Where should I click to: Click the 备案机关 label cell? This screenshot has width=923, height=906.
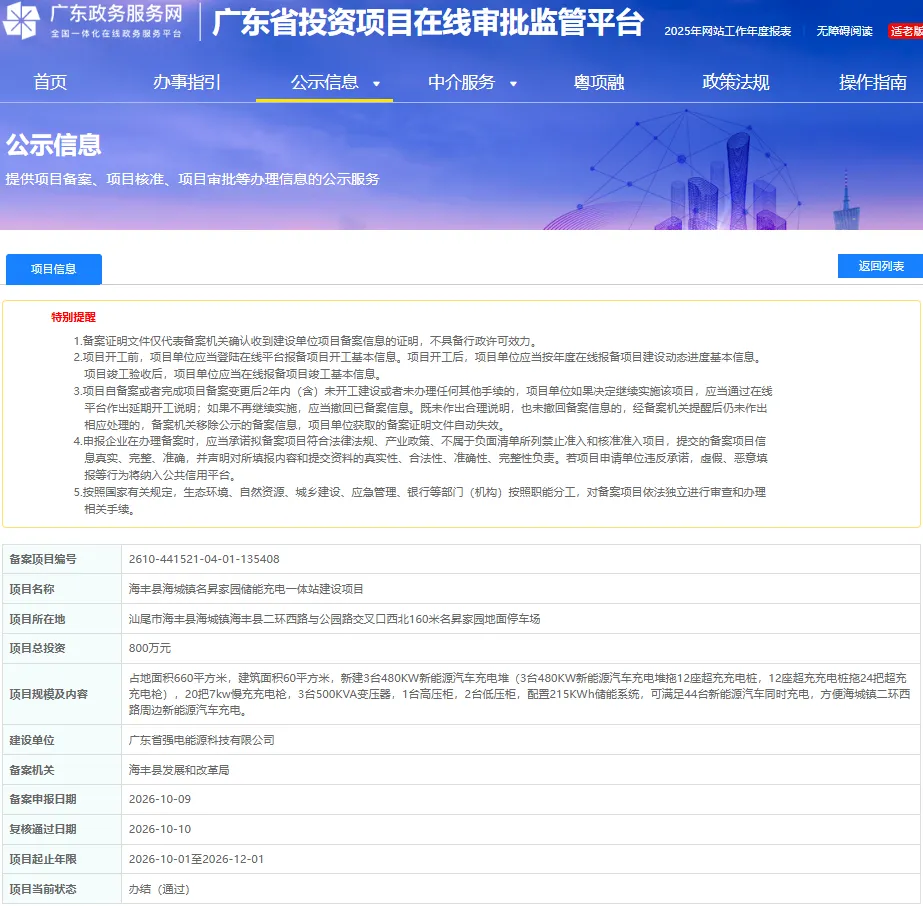[62, 770]
